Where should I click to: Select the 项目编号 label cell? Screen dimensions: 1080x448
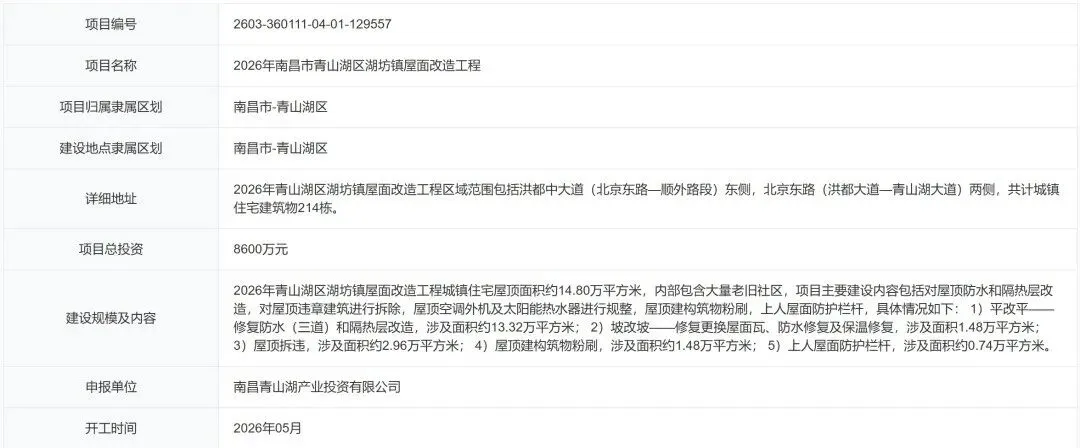point(111,25)
